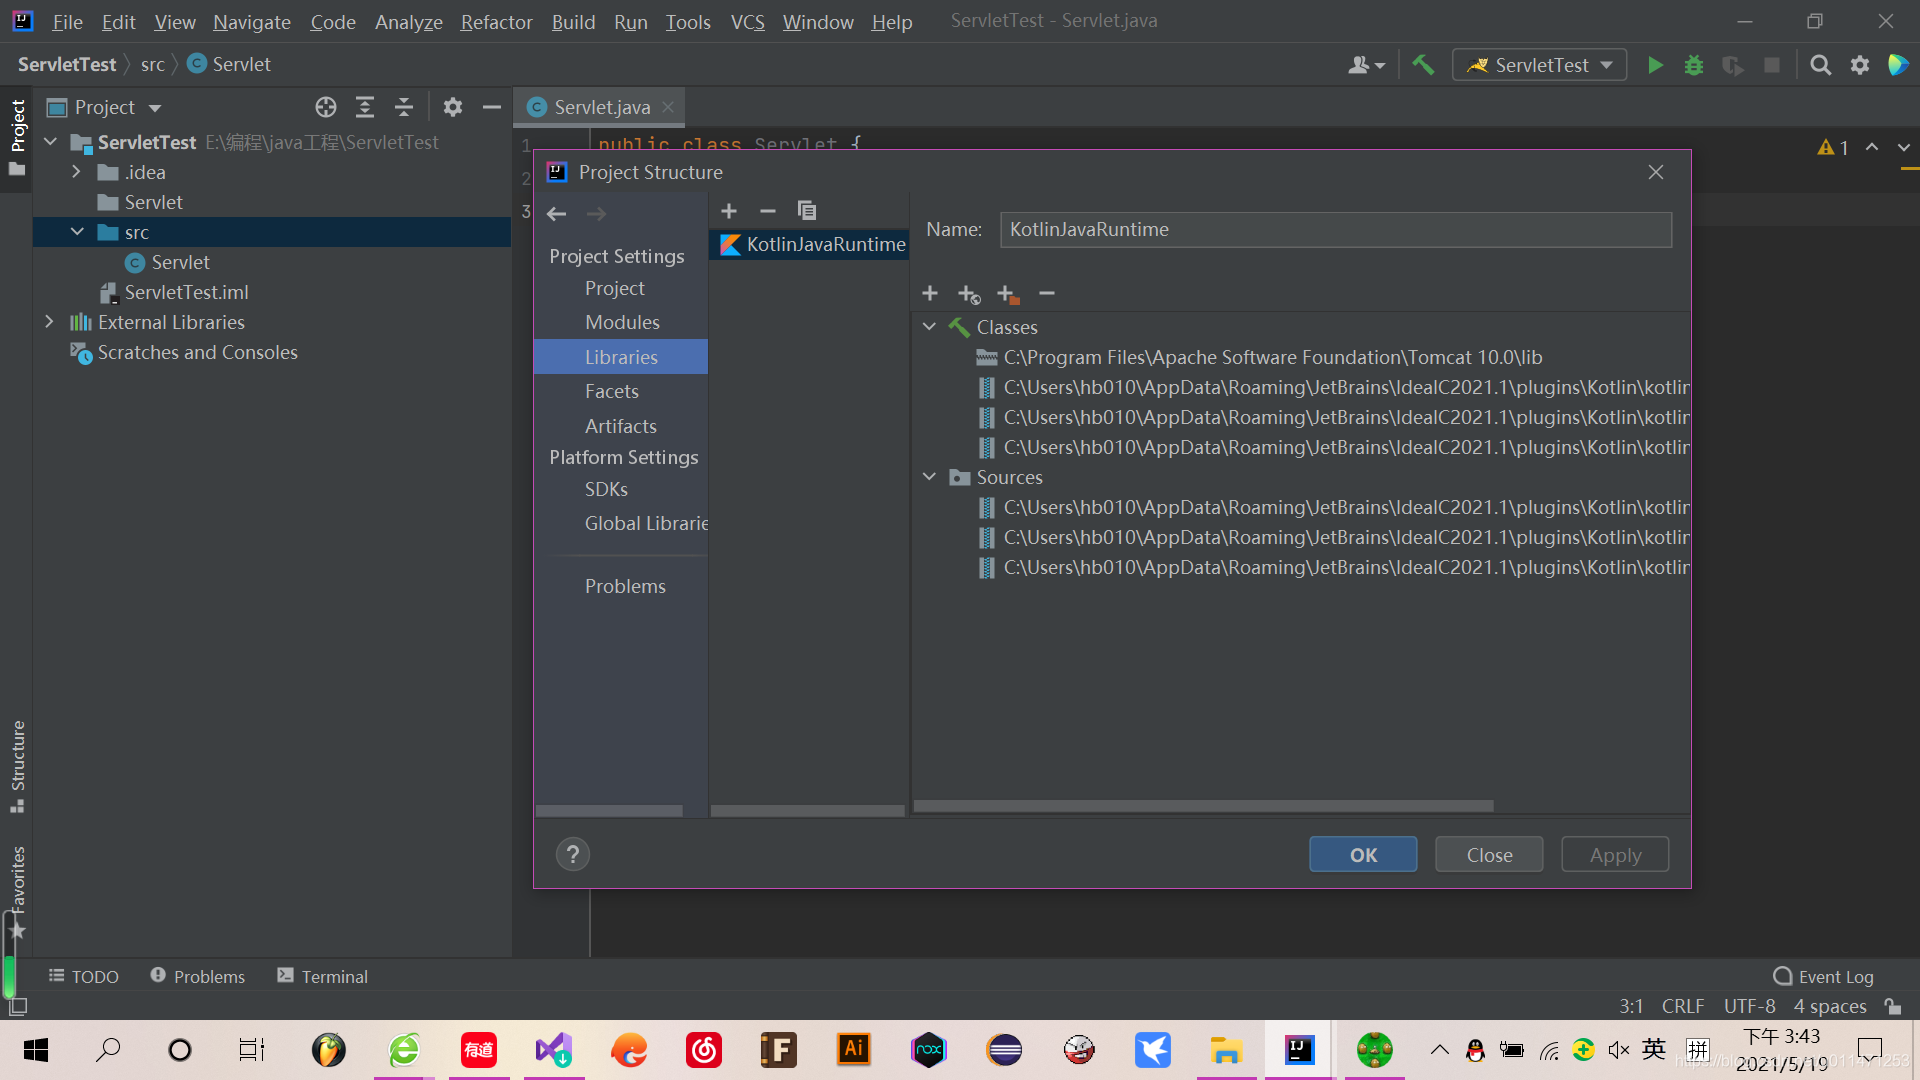The height and width of the screenshot is (1080, 1920).
Task: Click the Search Everywhere magnifier icon
Action: tap(1821, 65)
